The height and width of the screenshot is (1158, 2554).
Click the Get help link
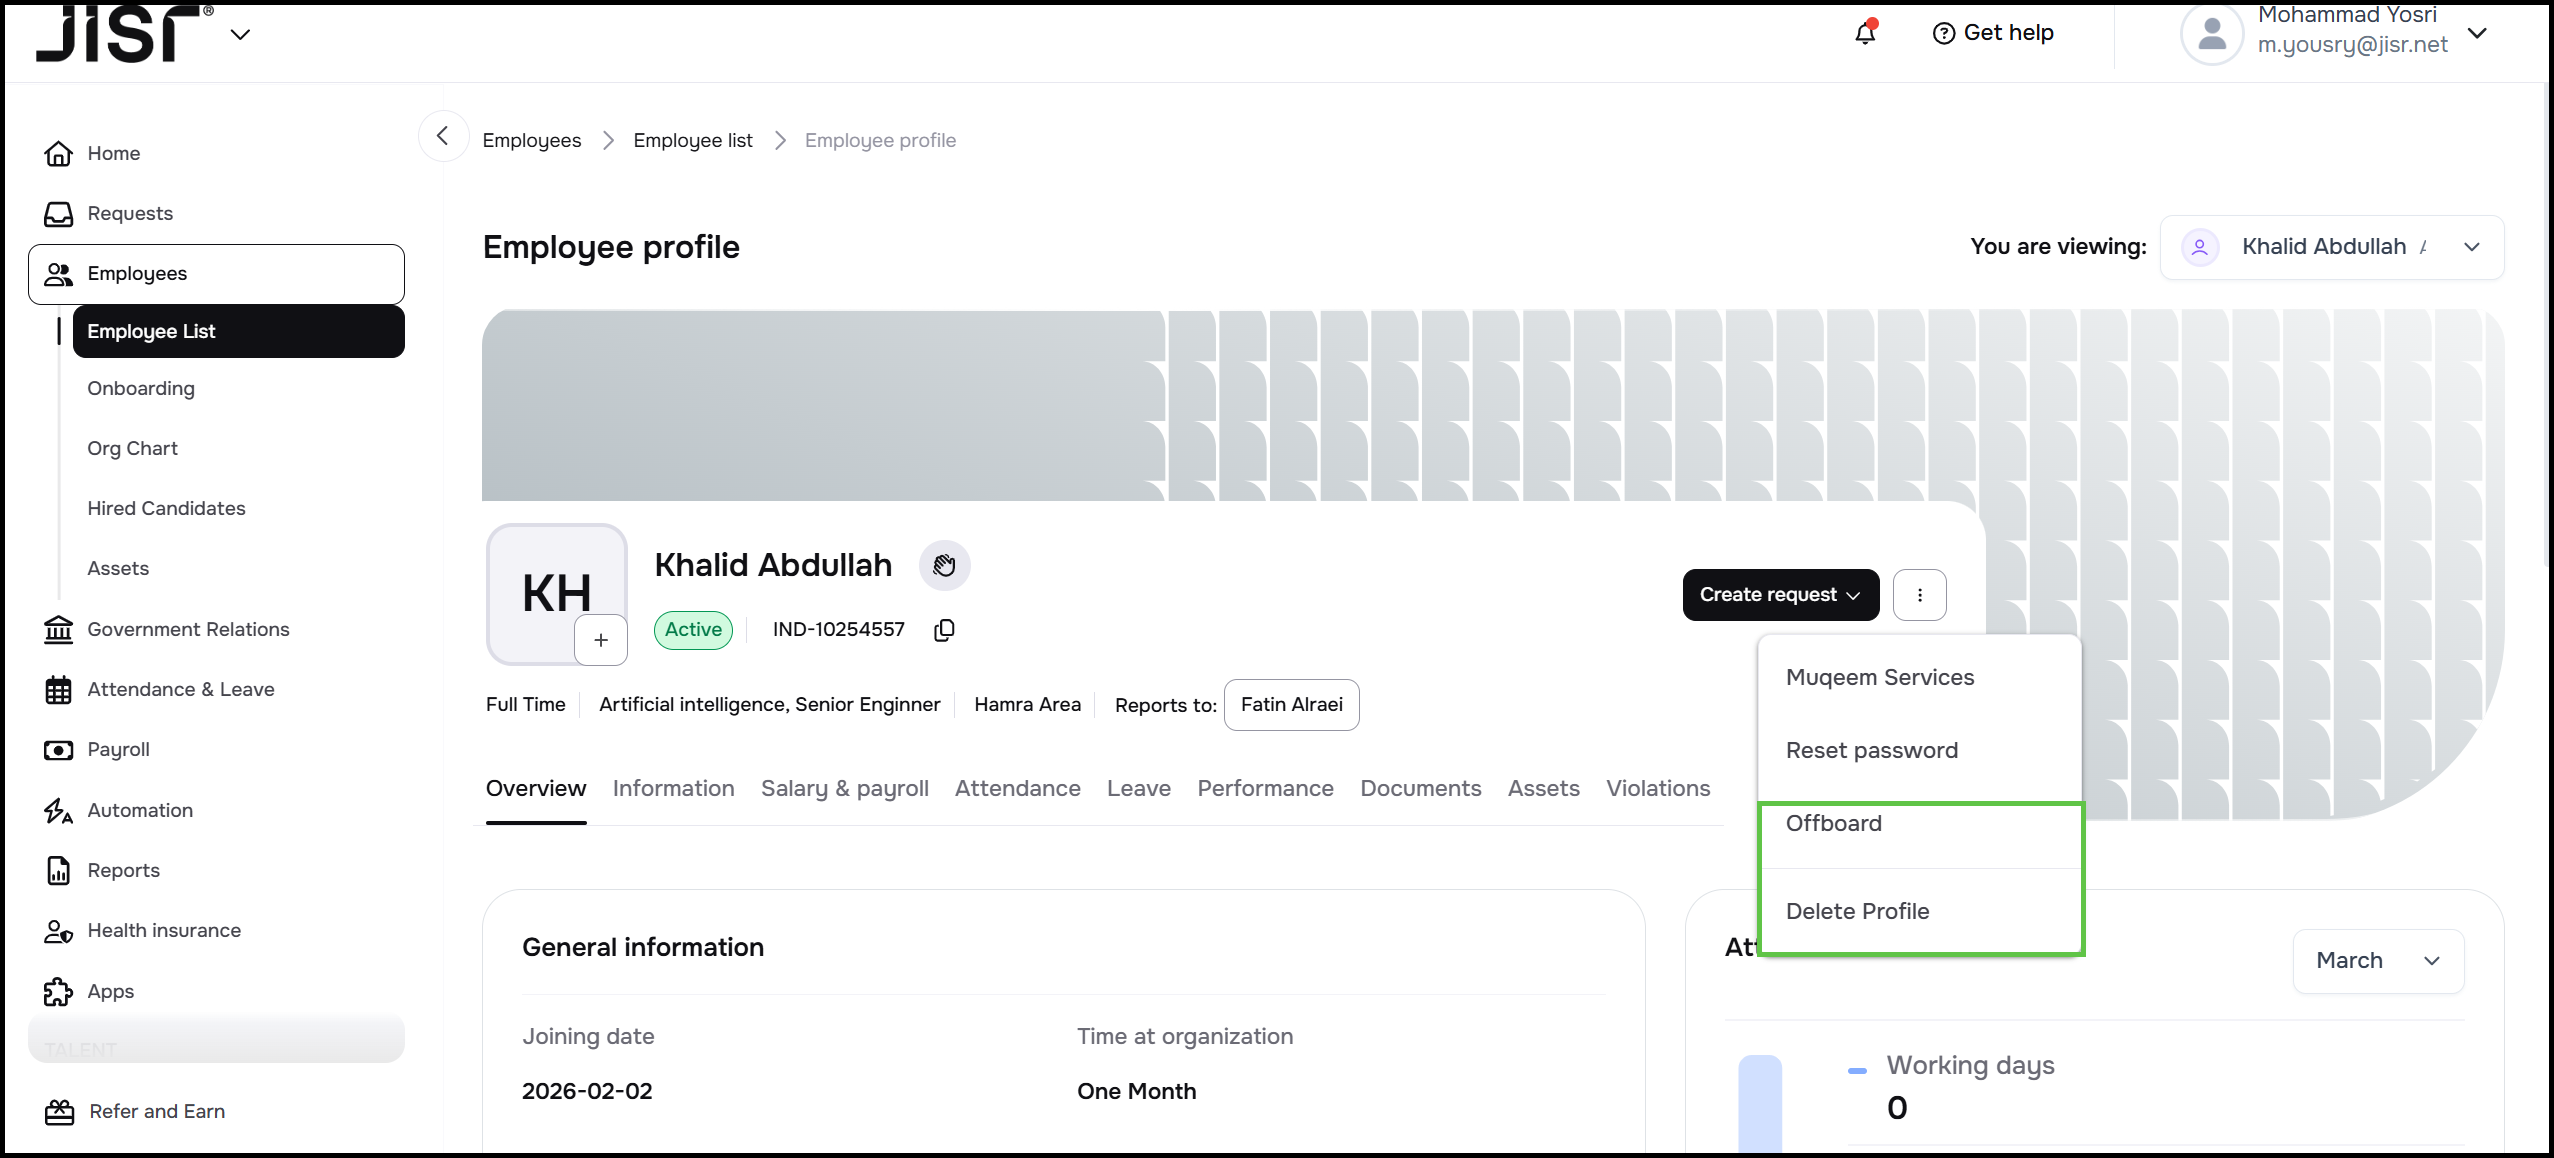(1993, 33)
